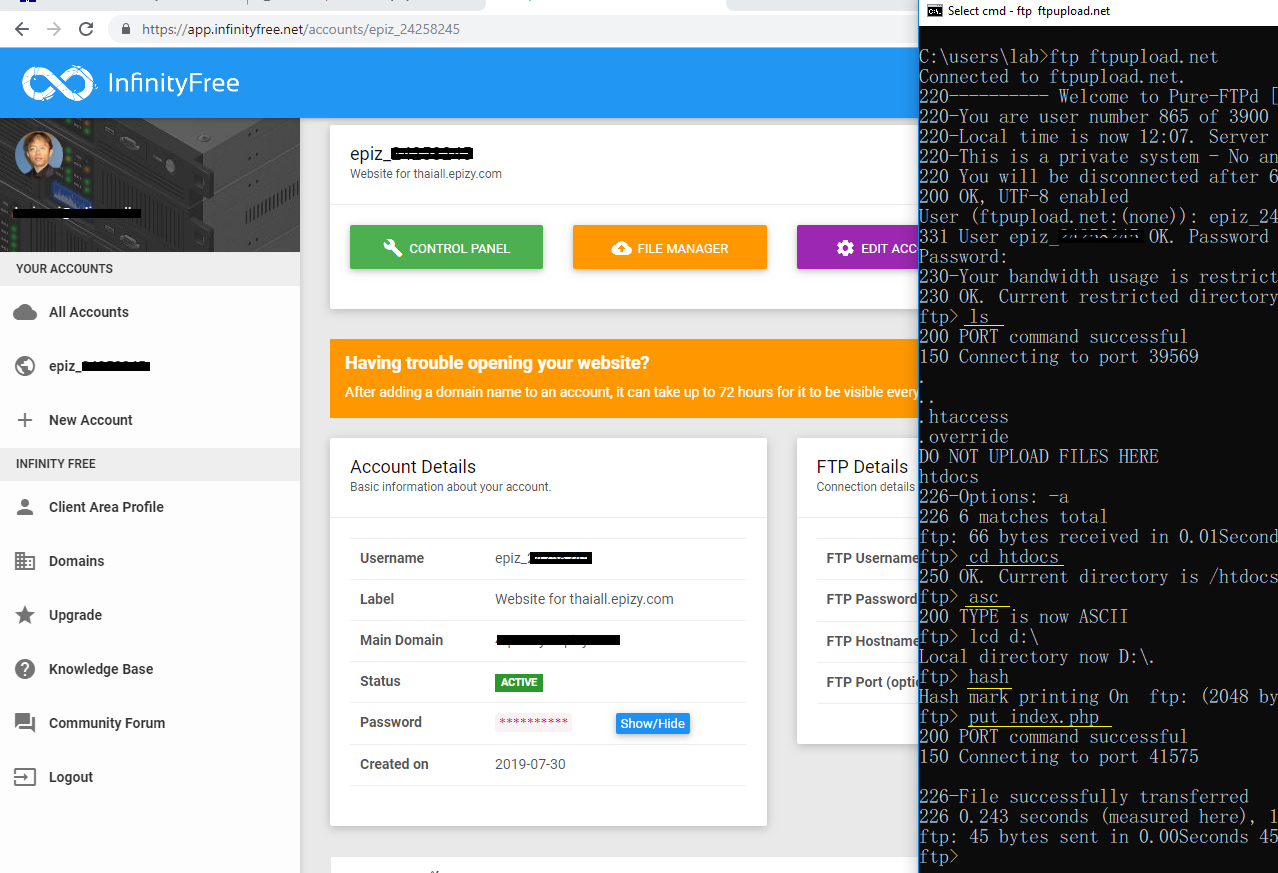Click the Logout exit icon
The height and width of the screenshot is (873, 1278).
pos(25,777)
